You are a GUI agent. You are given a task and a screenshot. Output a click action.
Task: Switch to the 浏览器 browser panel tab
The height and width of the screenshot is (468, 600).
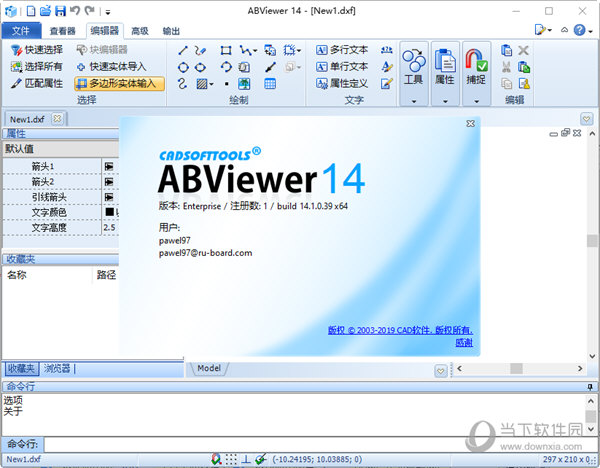tap(57, 369)
